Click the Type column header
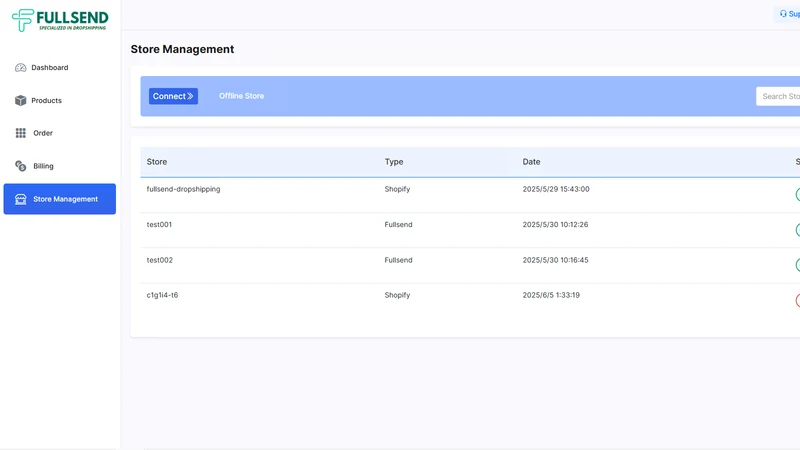This screenshot has width=800, height=450. pyautogui.click(x=394, y=162)
